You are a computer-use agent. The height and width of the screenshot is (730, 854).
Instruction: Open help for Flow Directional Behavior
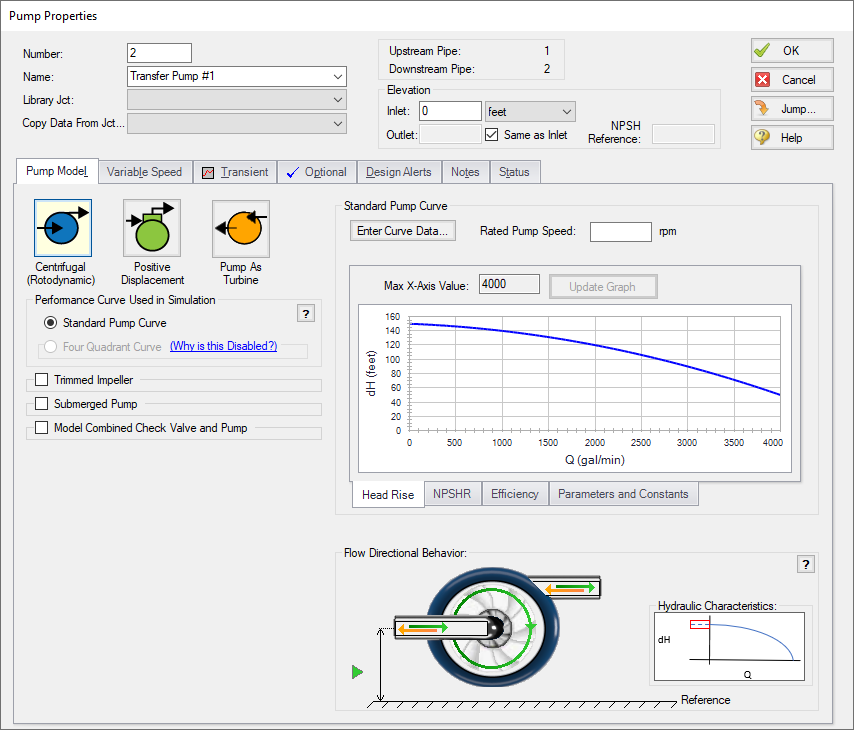coord(806,564)
